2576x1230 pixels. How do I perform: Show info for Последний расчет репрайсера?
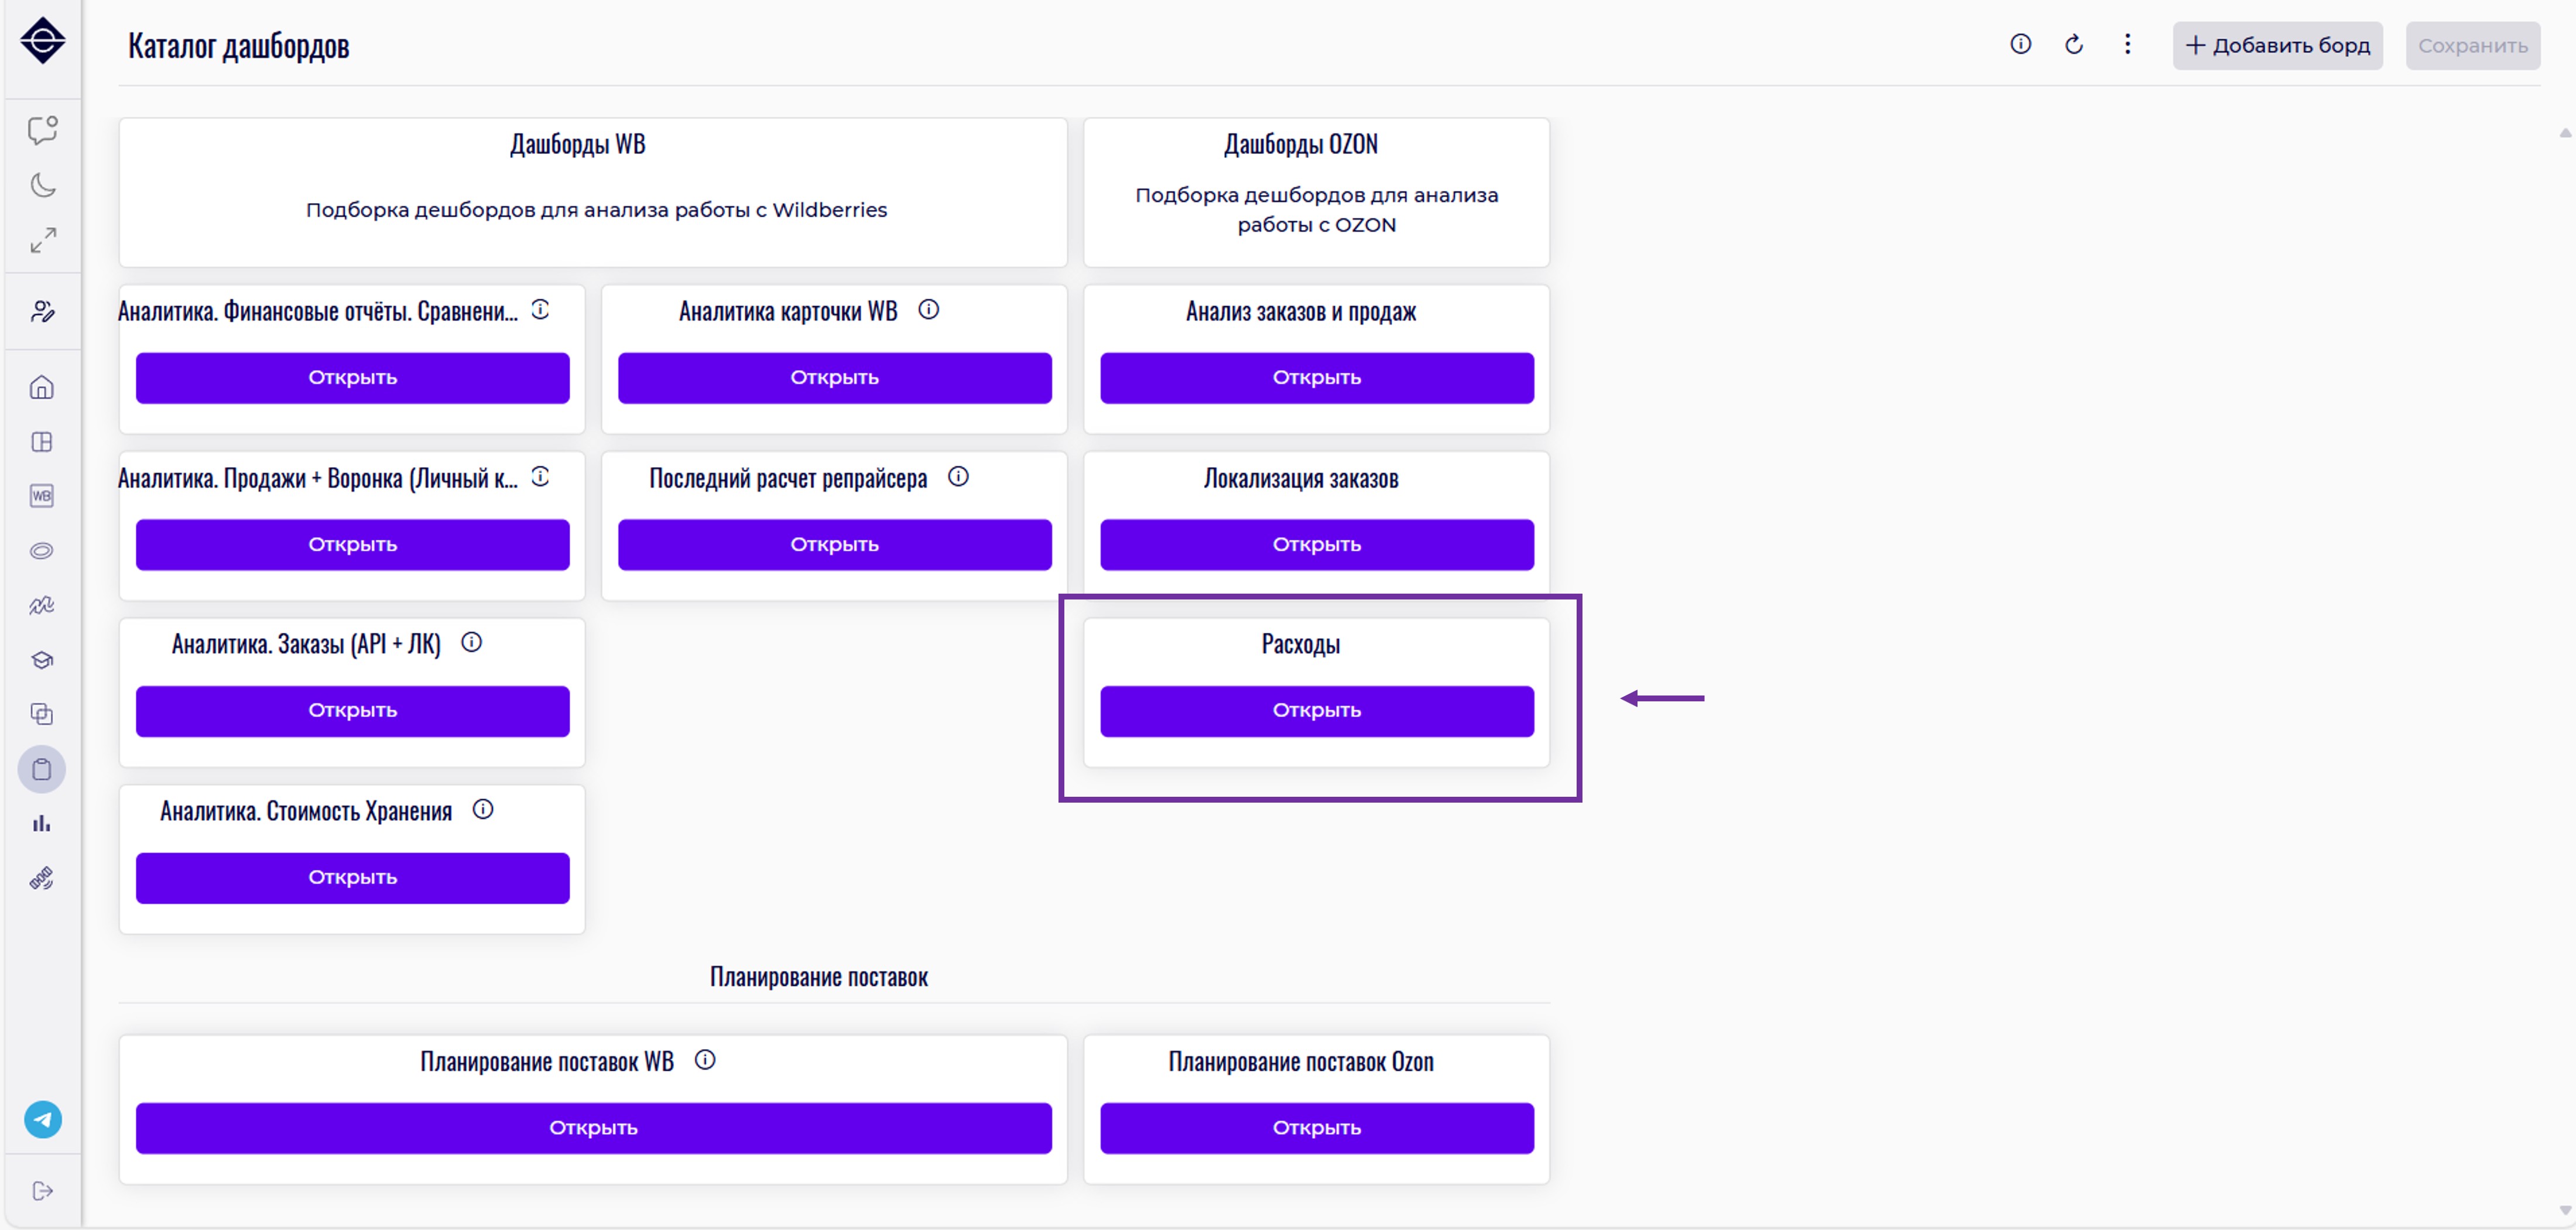tap(958, 477)
